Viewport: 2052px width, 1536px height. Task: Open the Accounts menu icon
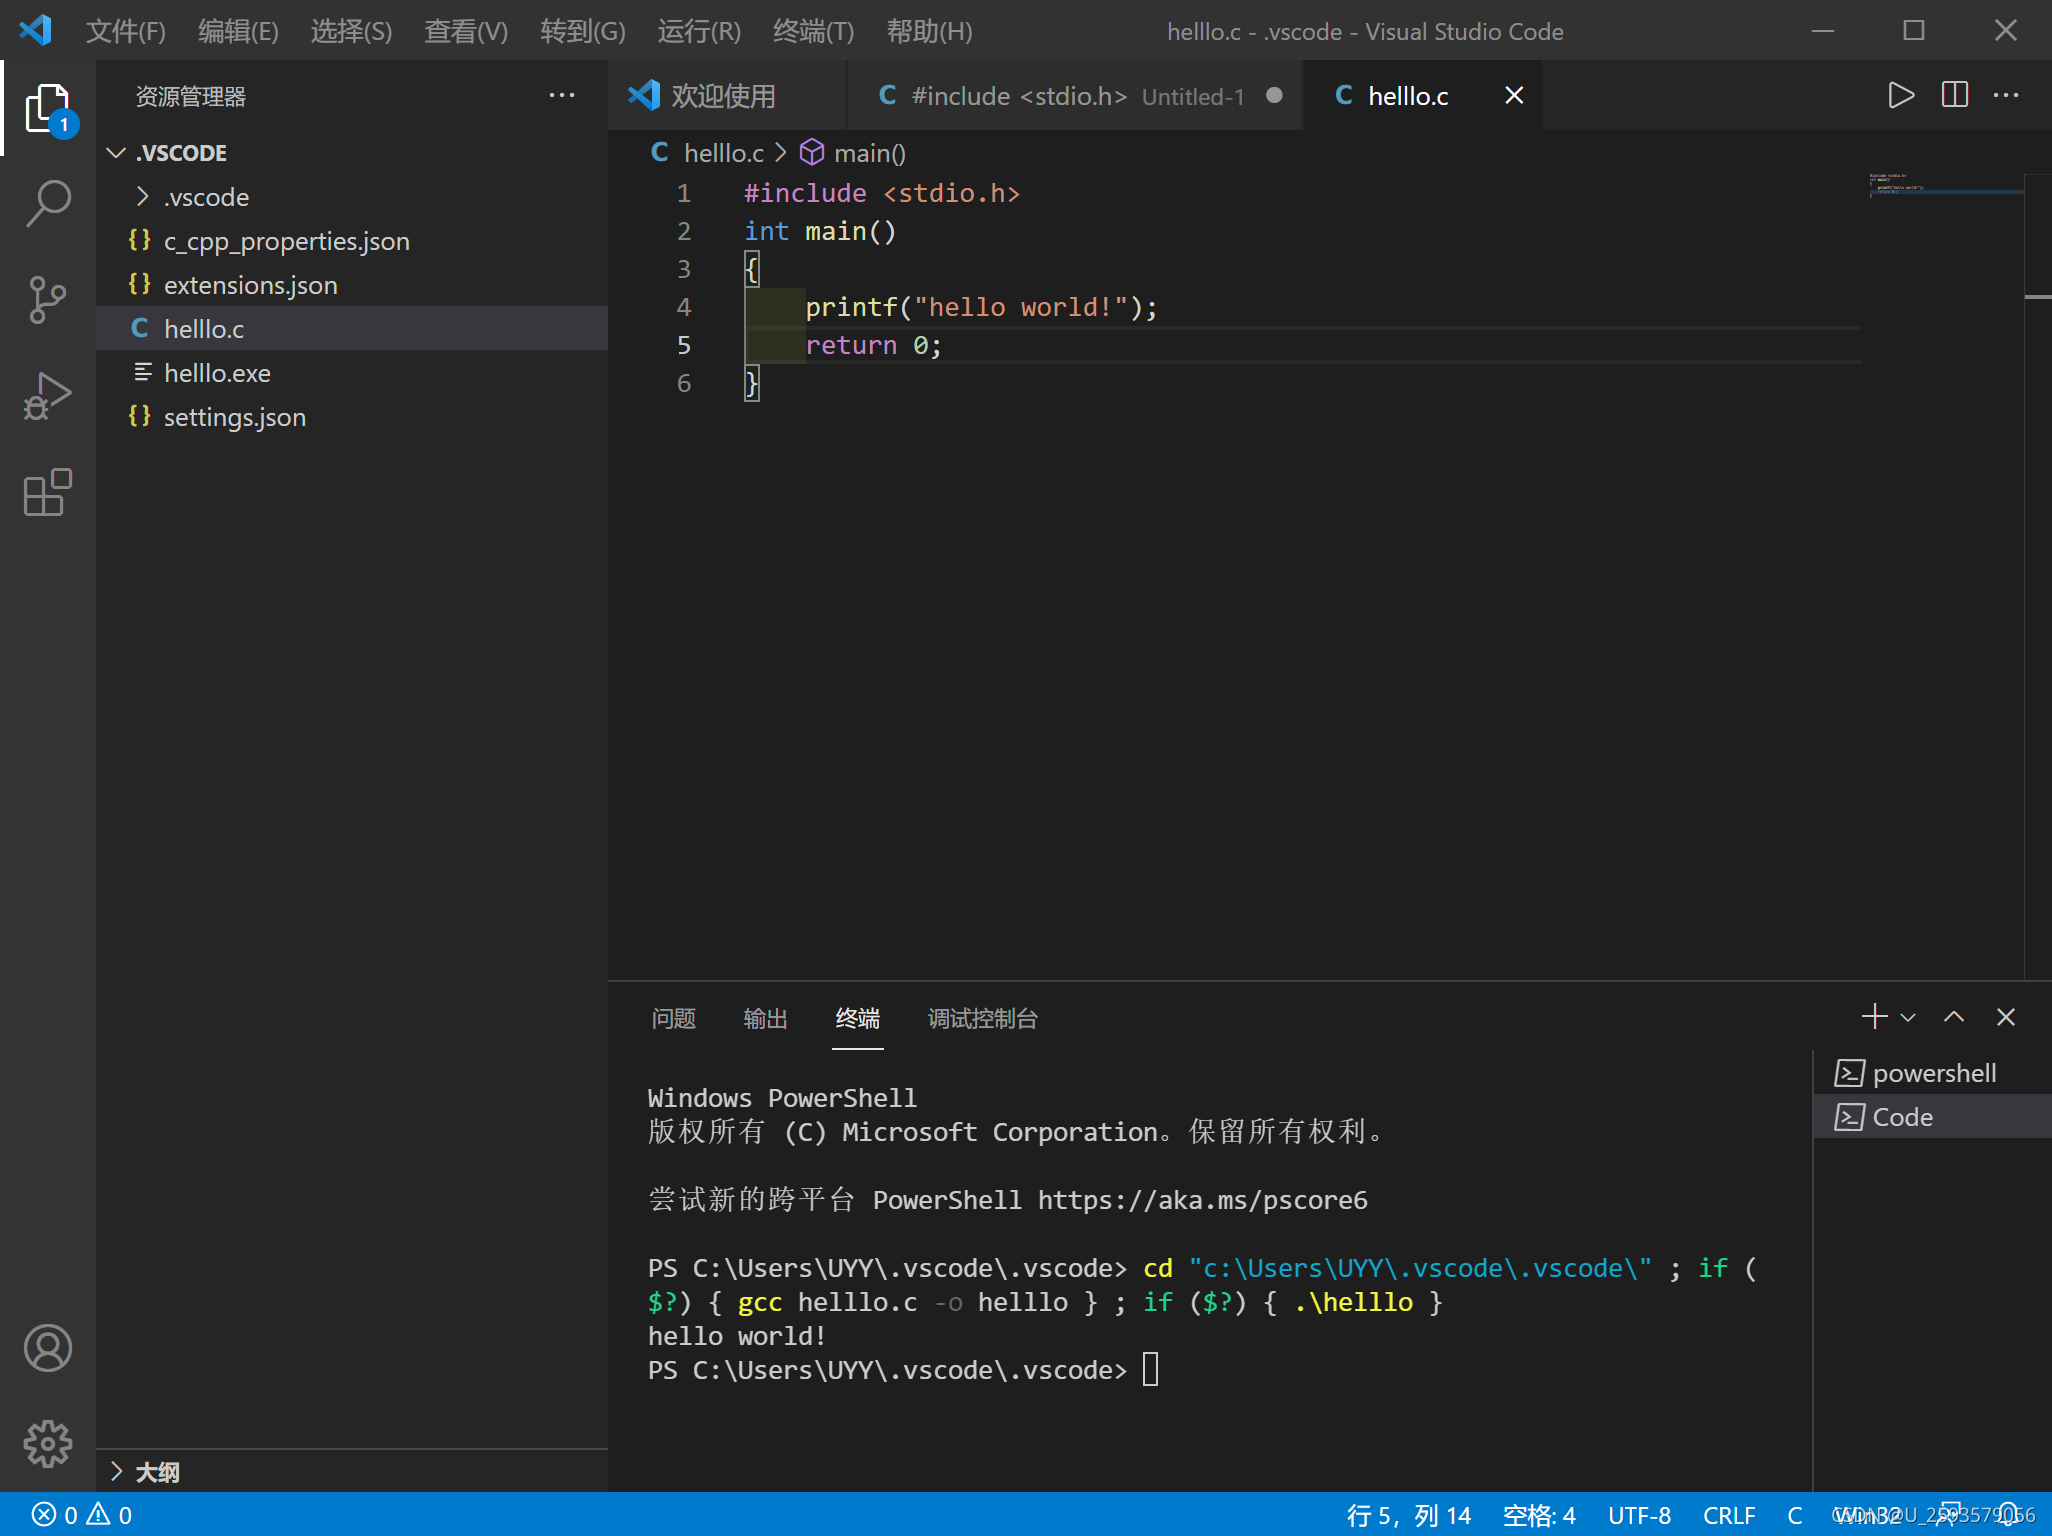pyautogui.click(x=48, y=1348)
